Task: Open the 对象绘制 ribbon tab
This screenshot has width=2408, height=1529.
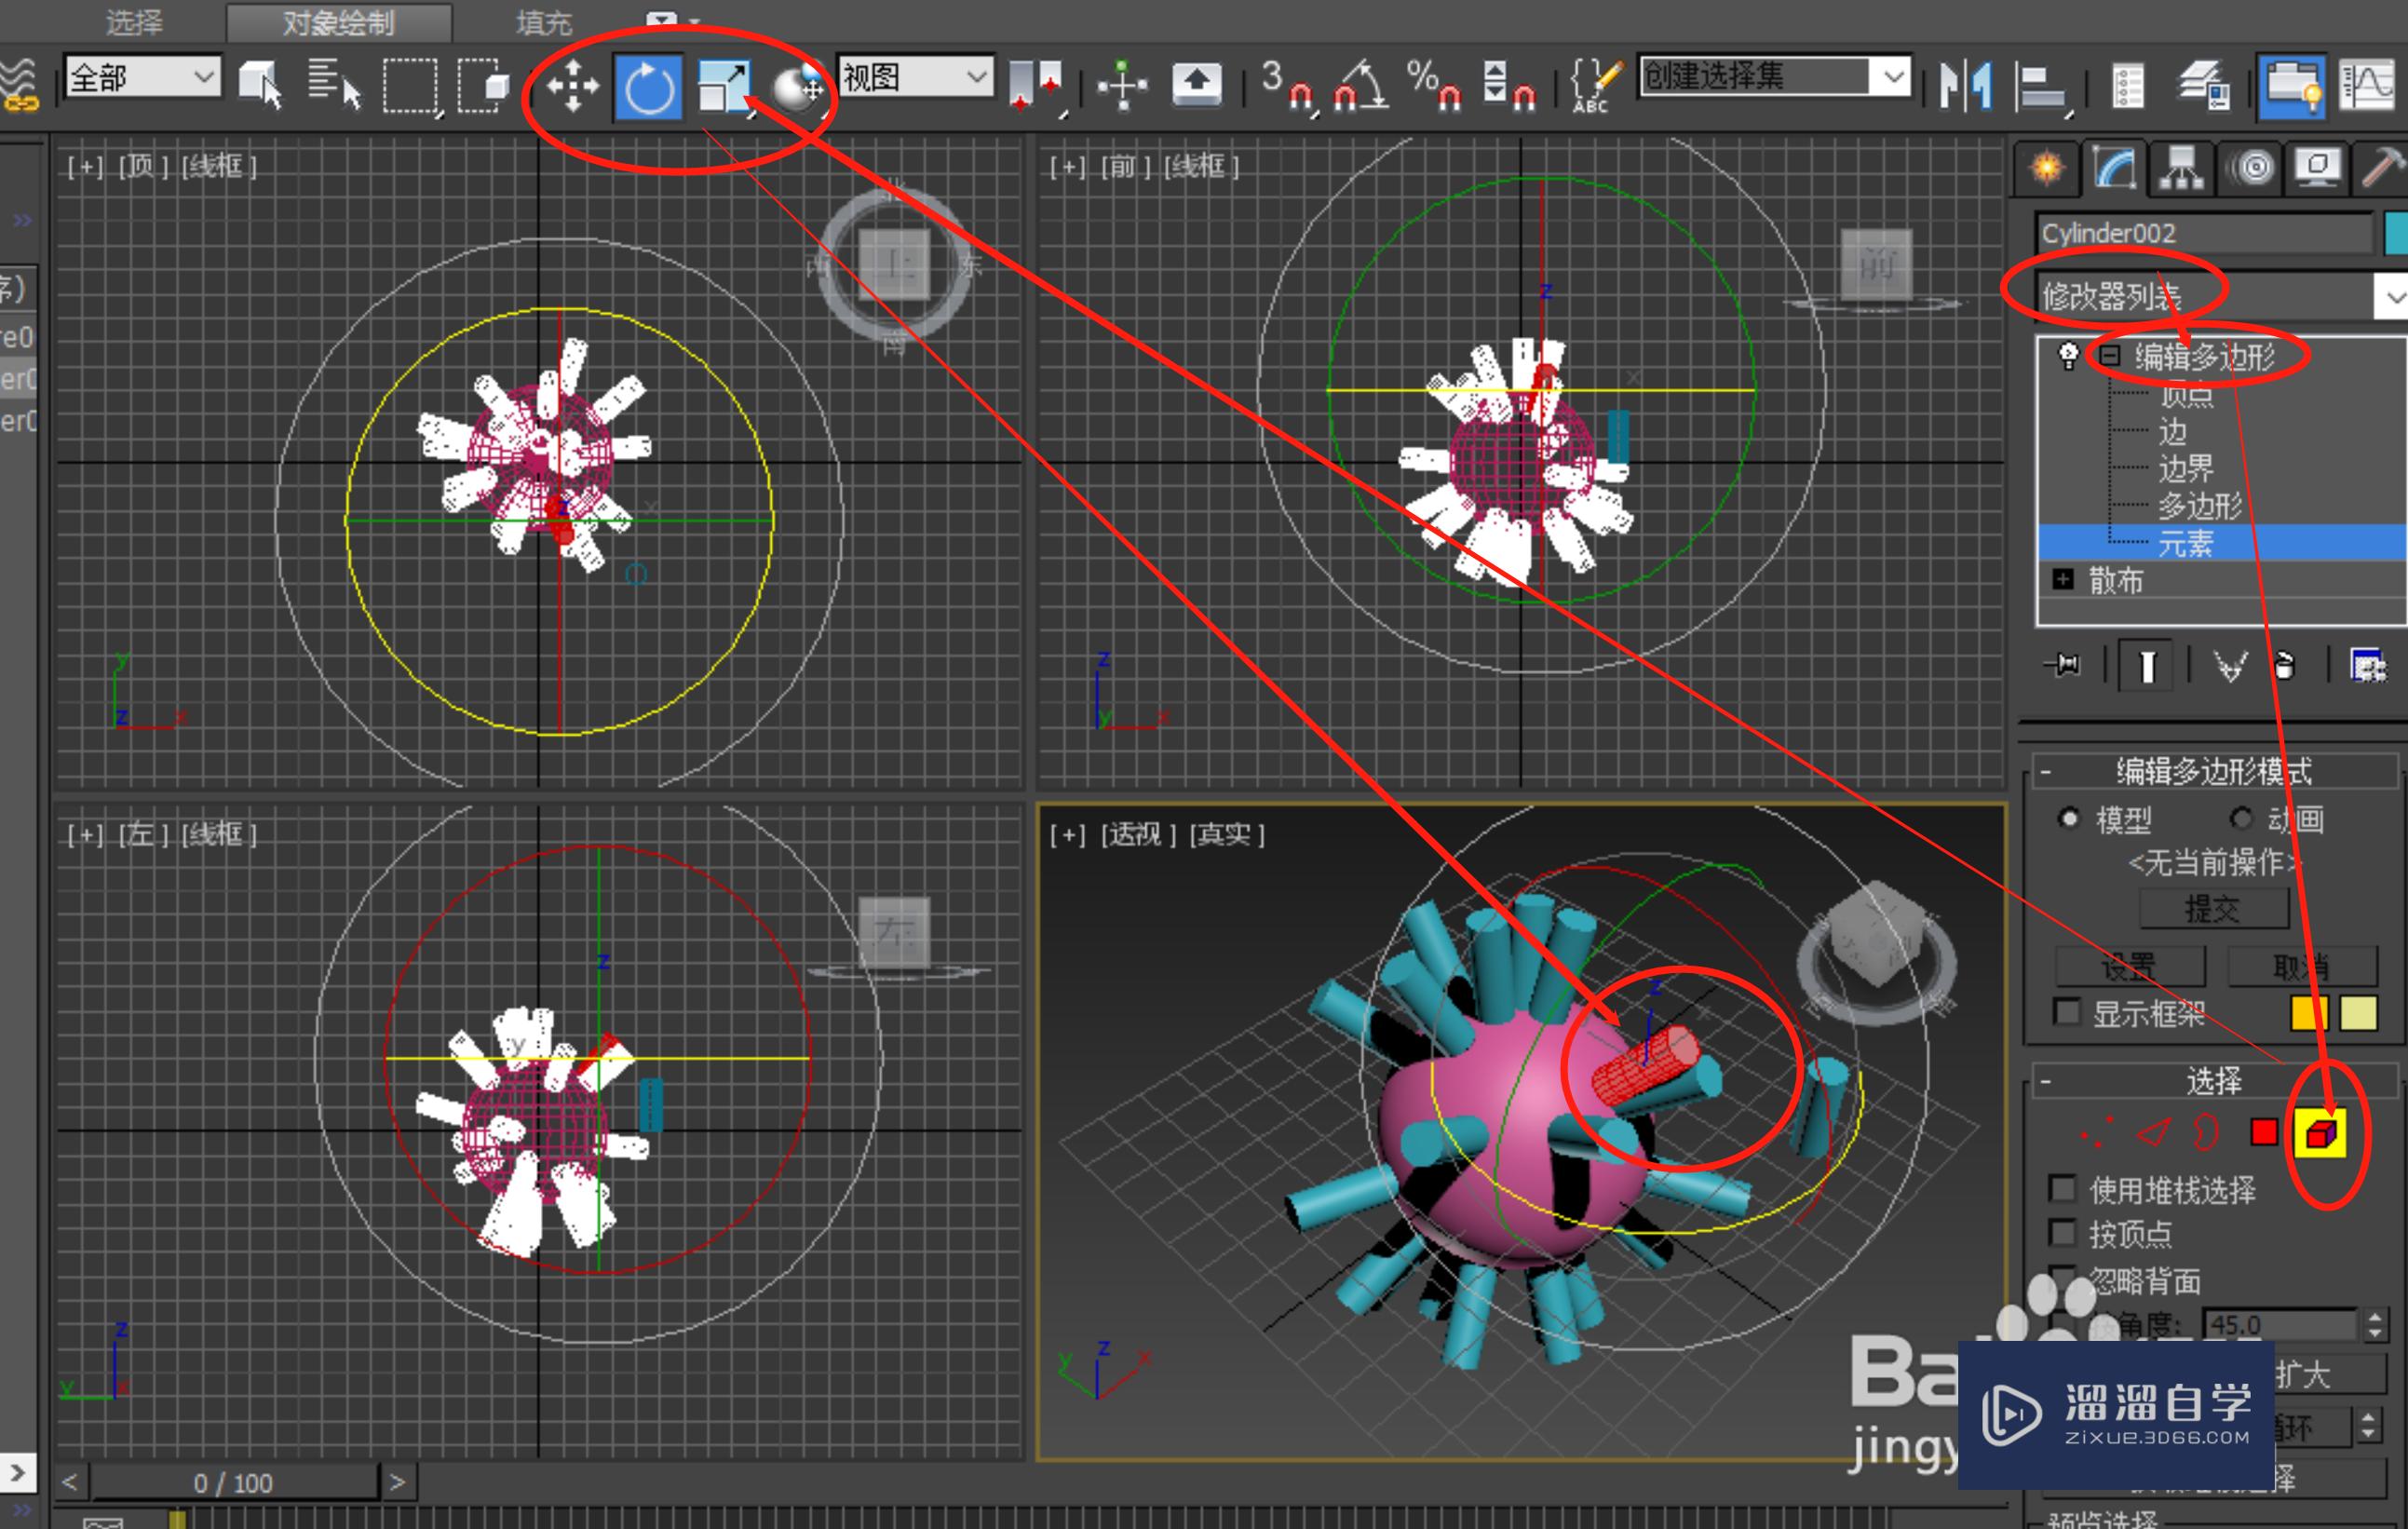Action: click(339, 22)
